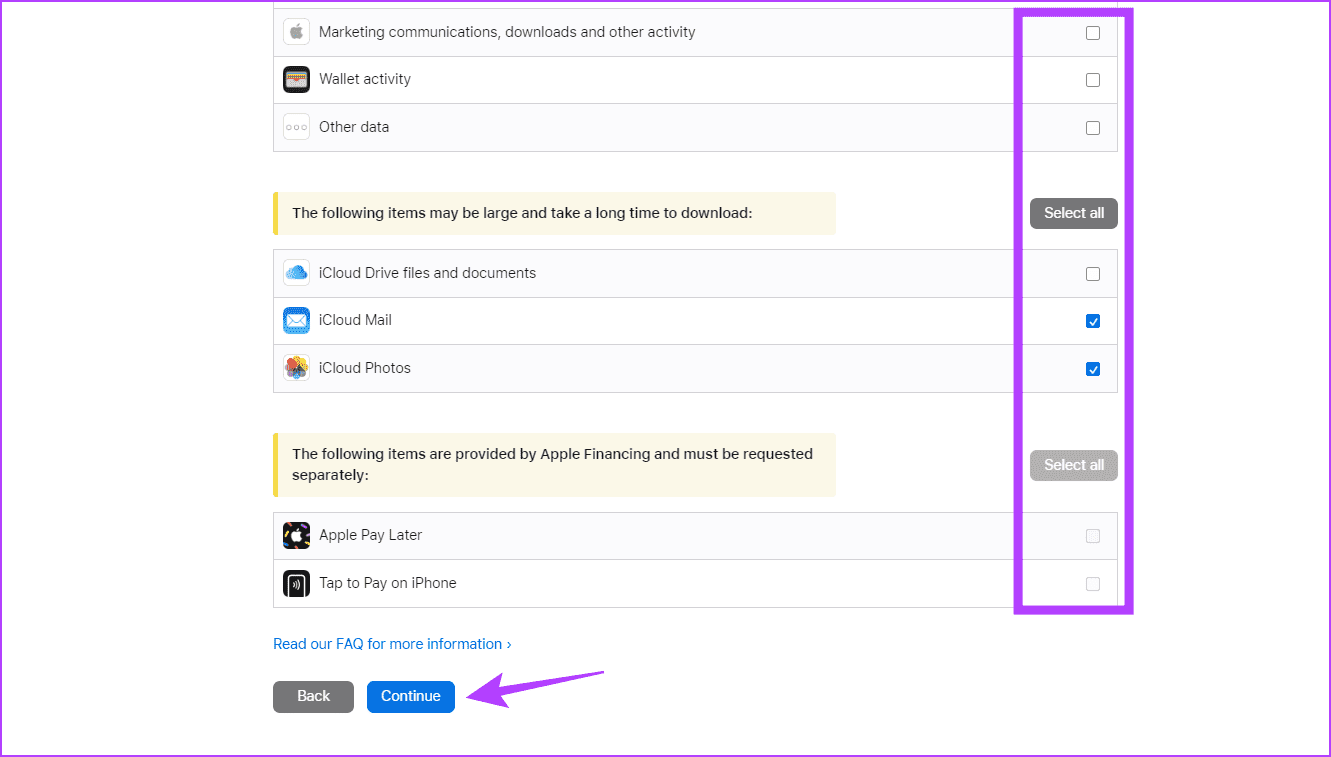Viewport: 1331px width, 757px height.
Task: Go back with the Back button
Action: click(x=313, y=697)
